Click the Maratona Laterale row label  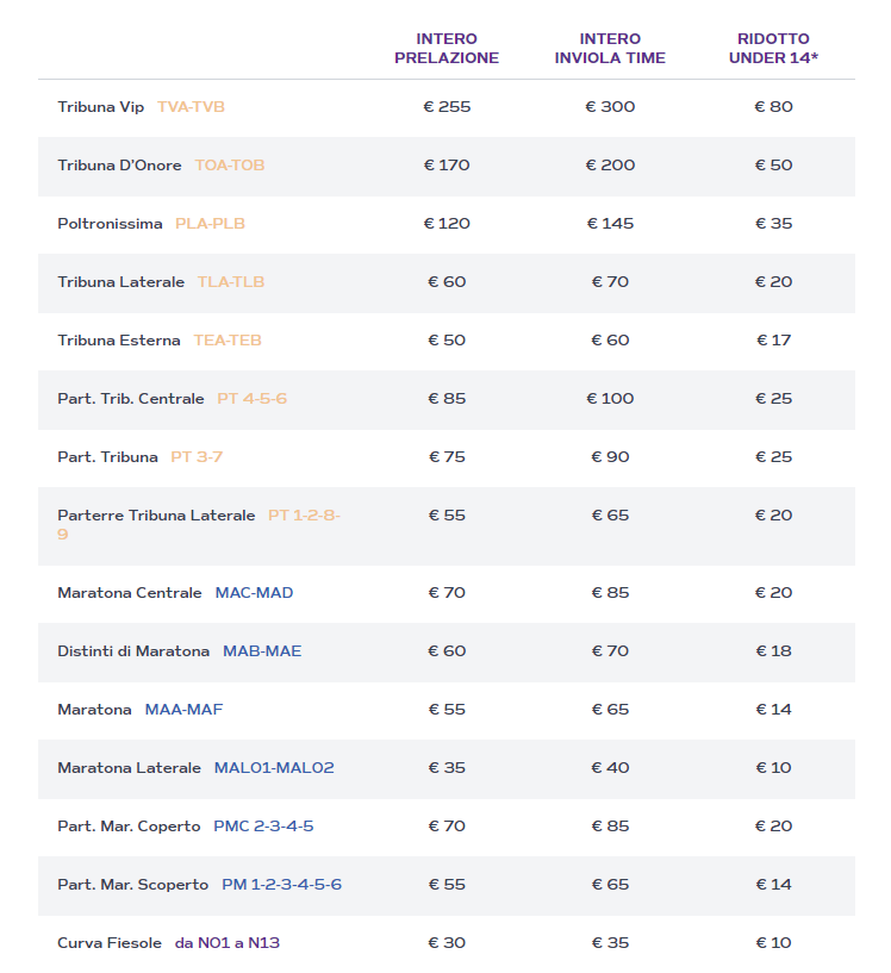click(x=129, y=768)
